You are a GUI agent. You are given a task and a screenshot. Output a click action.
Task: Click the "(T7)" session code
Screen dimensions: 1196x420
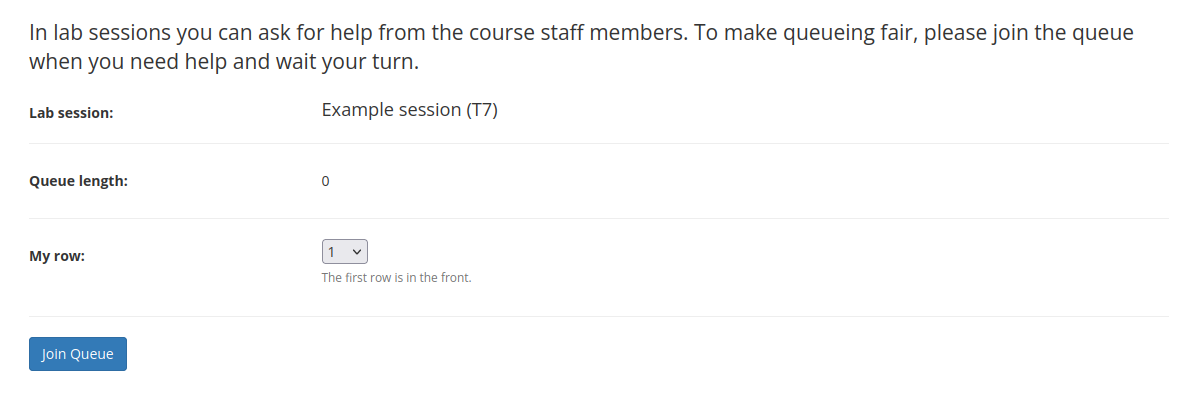coord(482,110)
